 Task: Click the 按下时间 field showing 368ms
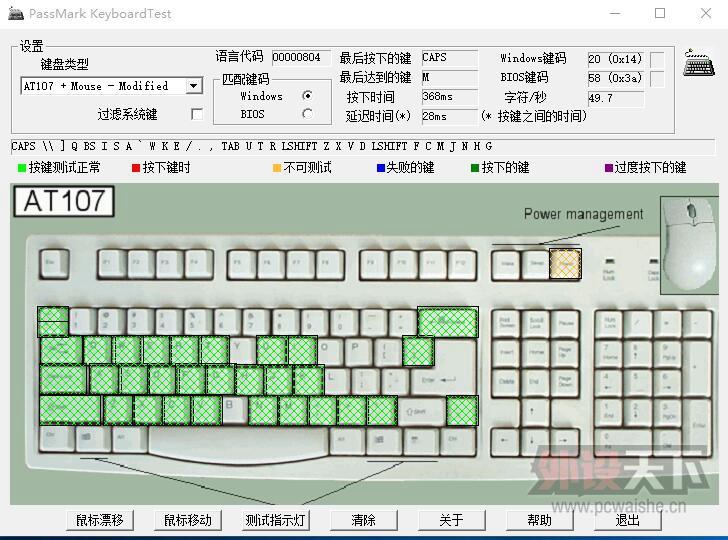(x=449, y=97)
